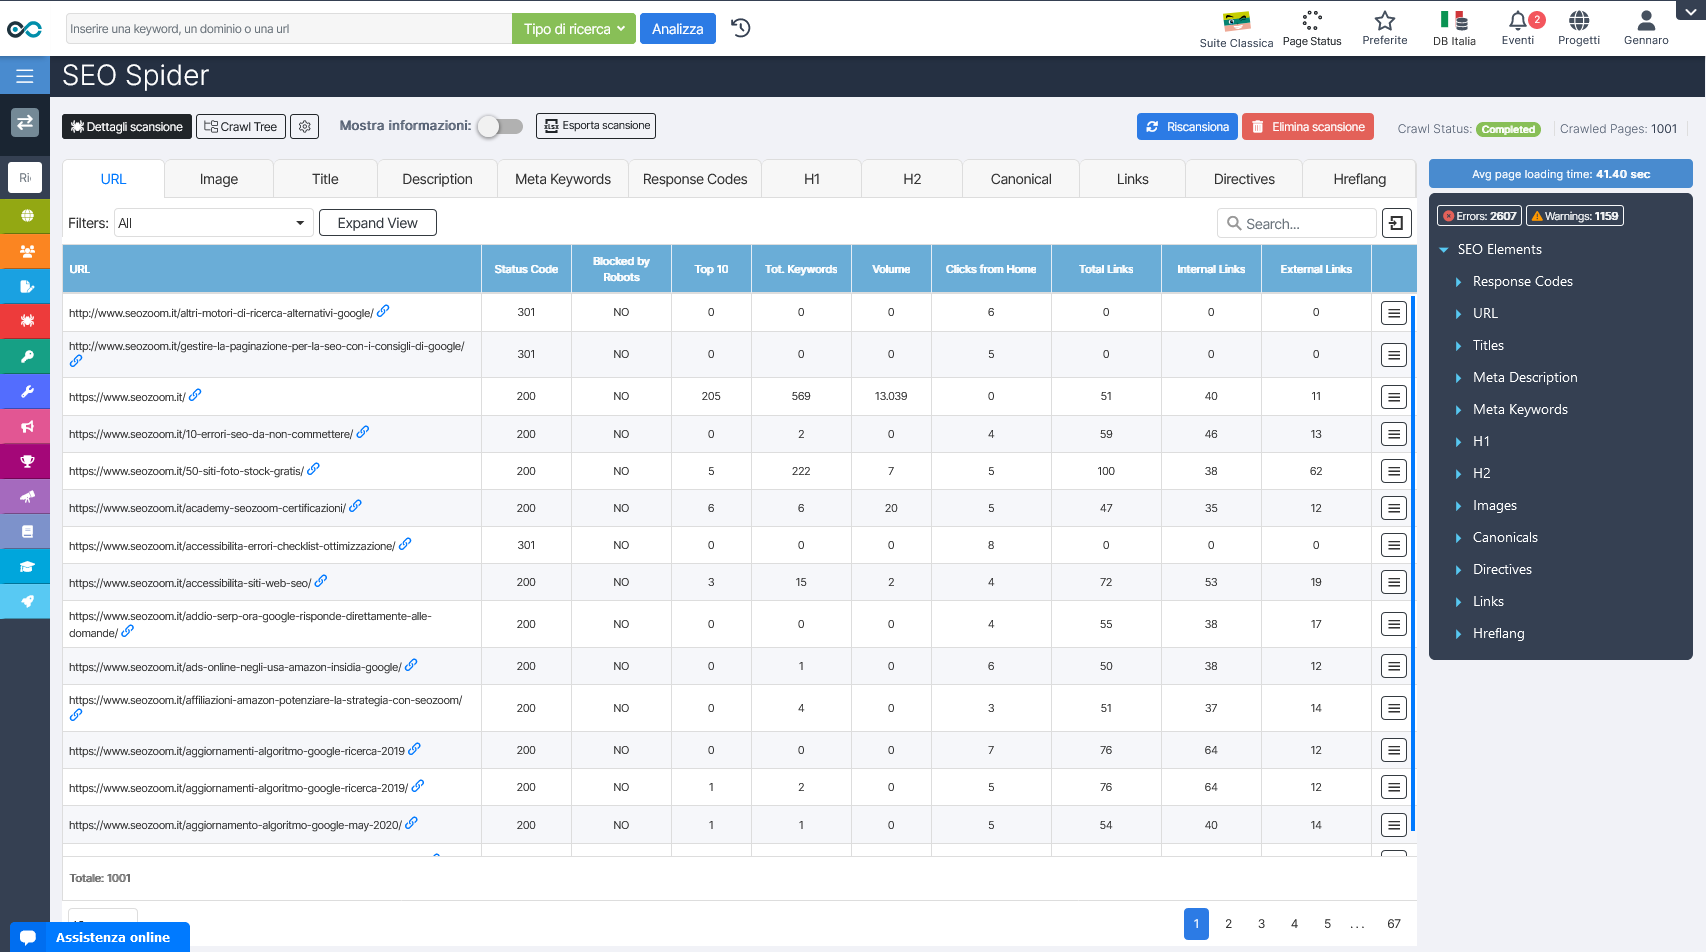Switch to the Description tab

click(437, 179)
